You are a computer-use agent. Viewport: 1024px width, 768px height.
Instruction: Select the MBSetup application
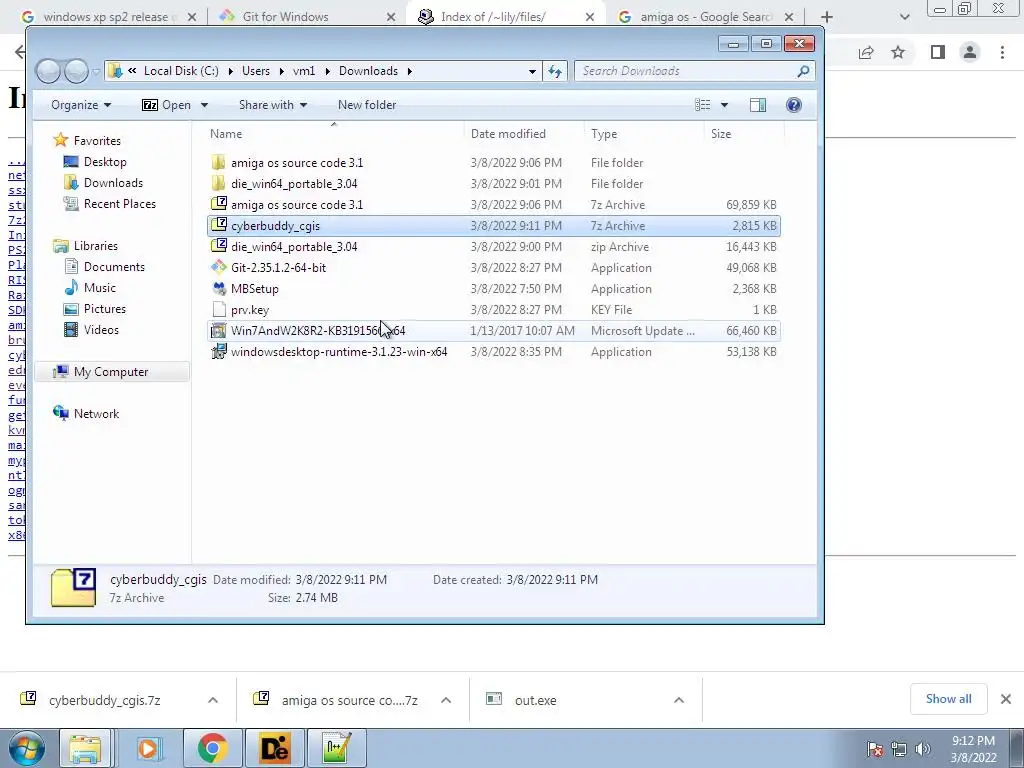pyautogui.click(x=493, y=289)
